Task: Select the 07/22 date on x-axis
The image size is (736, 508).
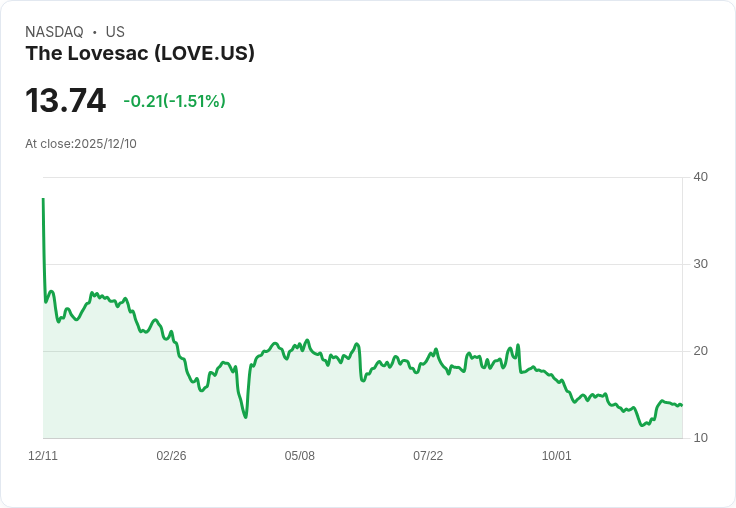Action: click(x=428, y=456)
